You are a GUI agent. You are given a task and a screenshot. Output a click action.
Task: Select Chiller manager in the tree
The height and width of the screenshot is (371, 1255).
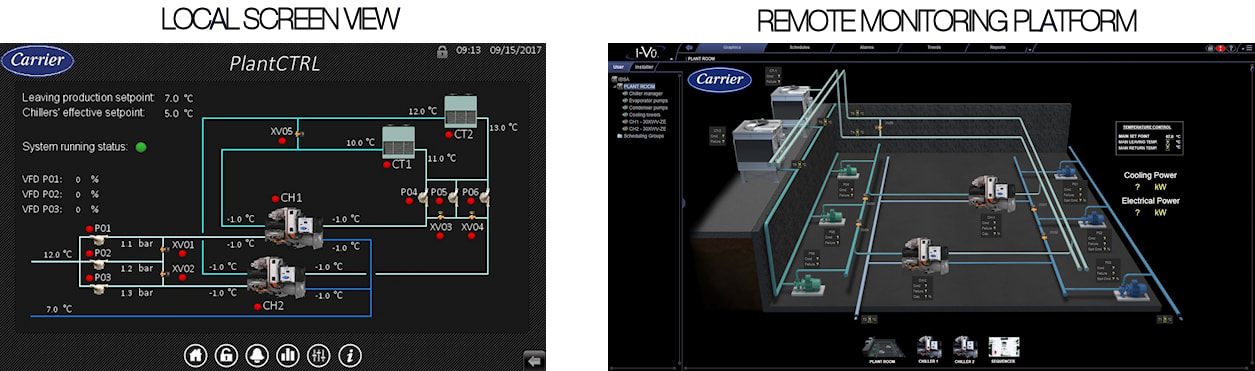645,94
